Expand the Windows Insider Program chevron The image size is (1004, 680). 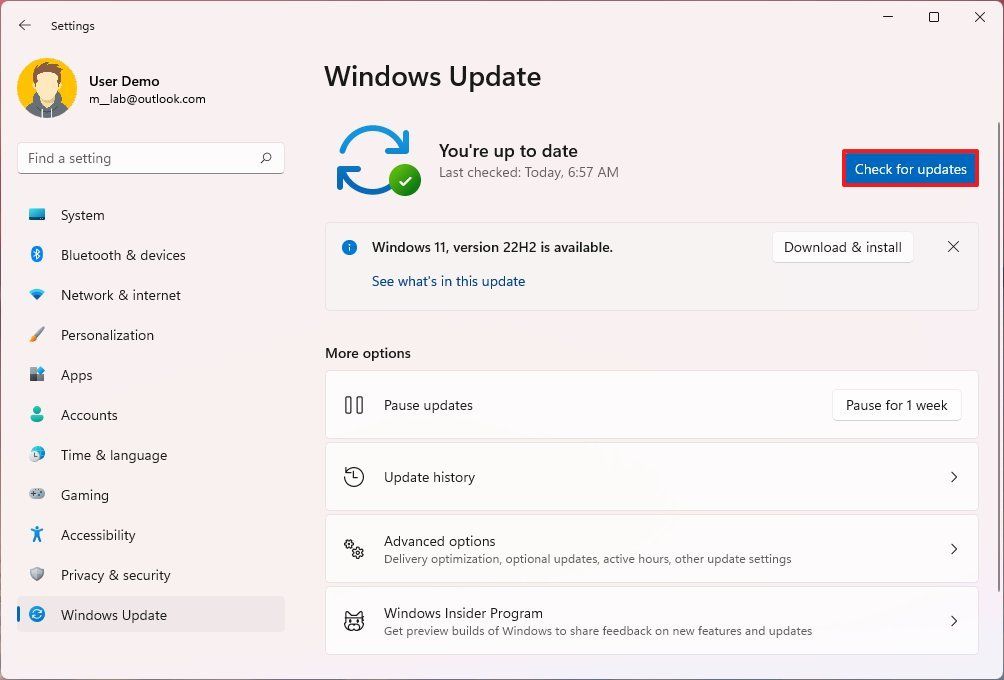[x=953, y=621]
